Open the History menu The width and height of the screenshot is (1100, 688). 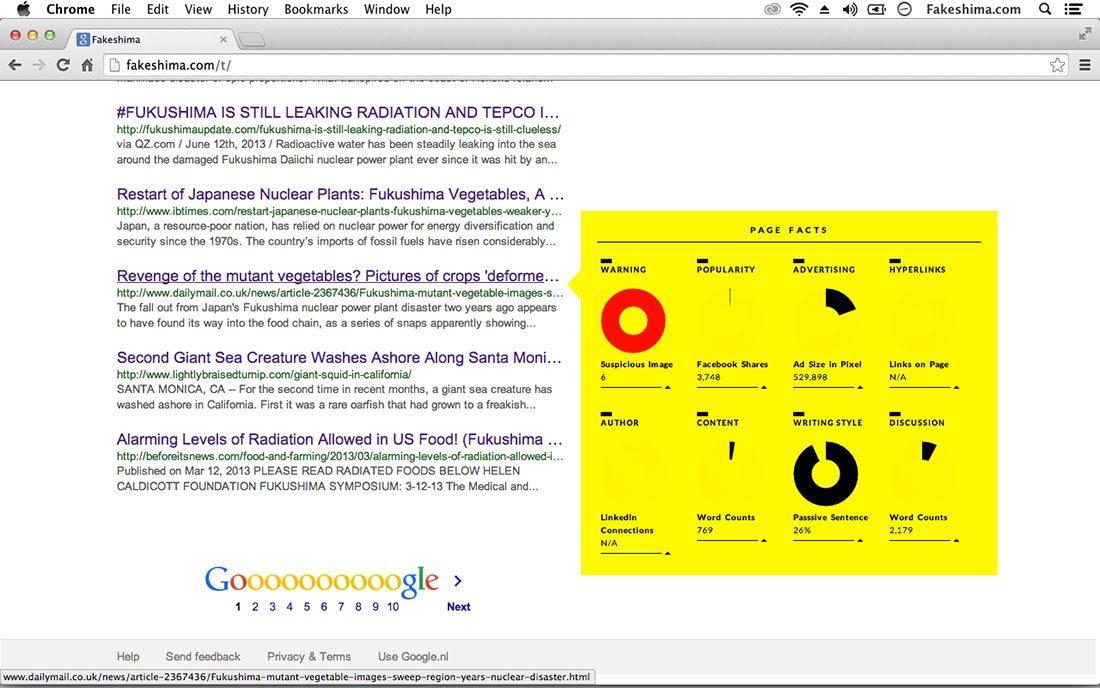[248, 9]
